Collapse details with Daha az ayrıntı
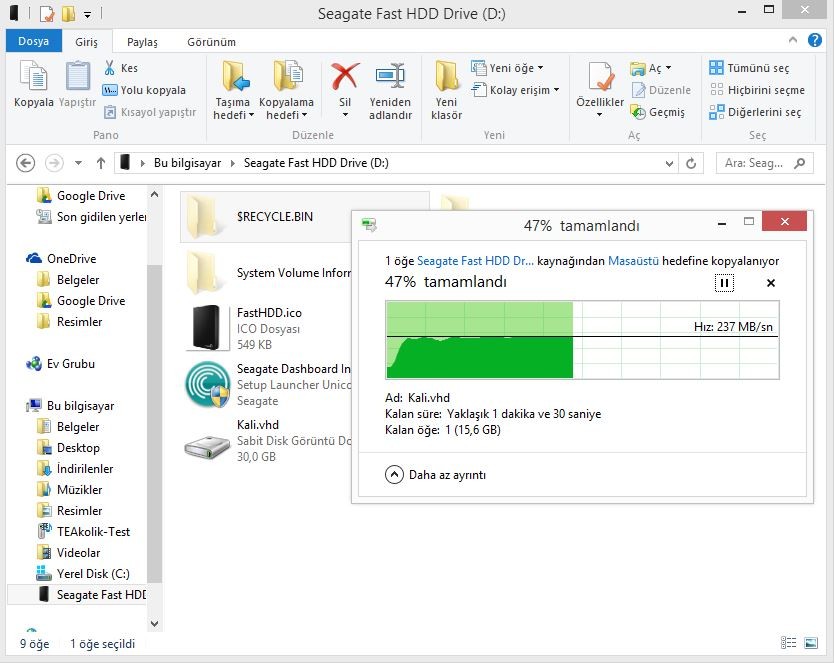The width and height of the screenshot is (834, 663). (436, 474)
